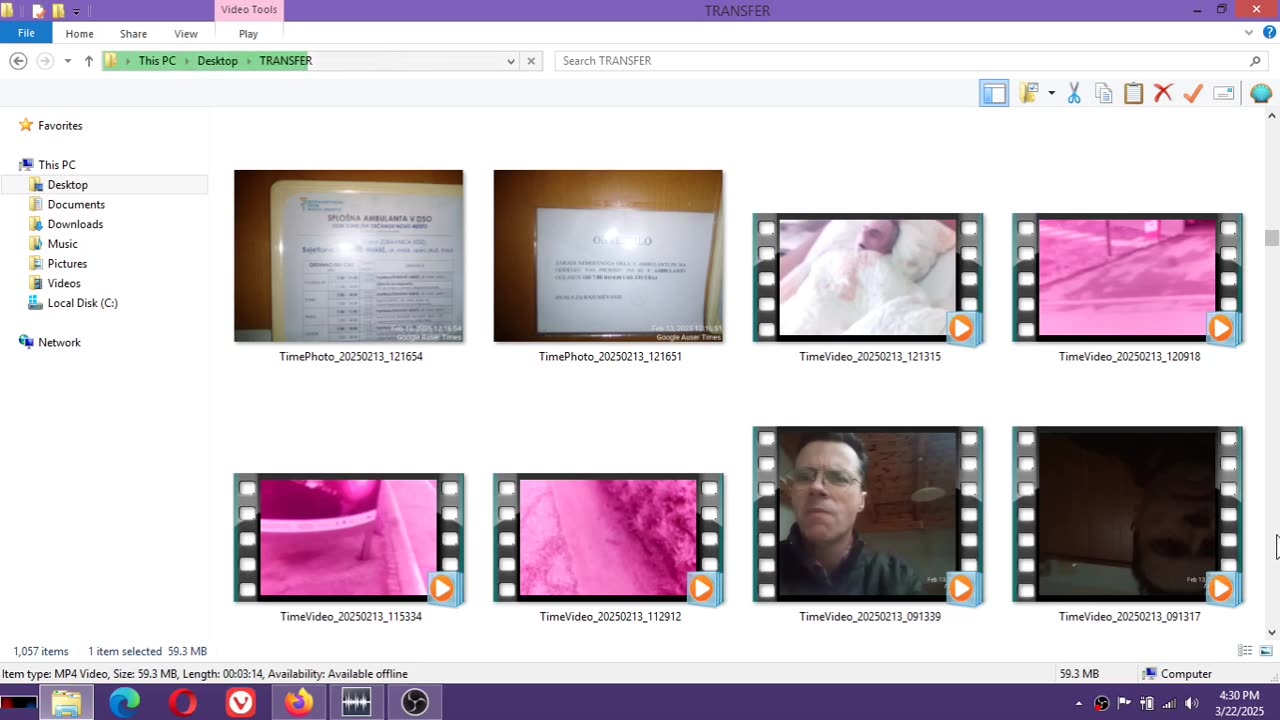
Task: Select video TimeVideo_20250213_121315
Action: point(868,279)
